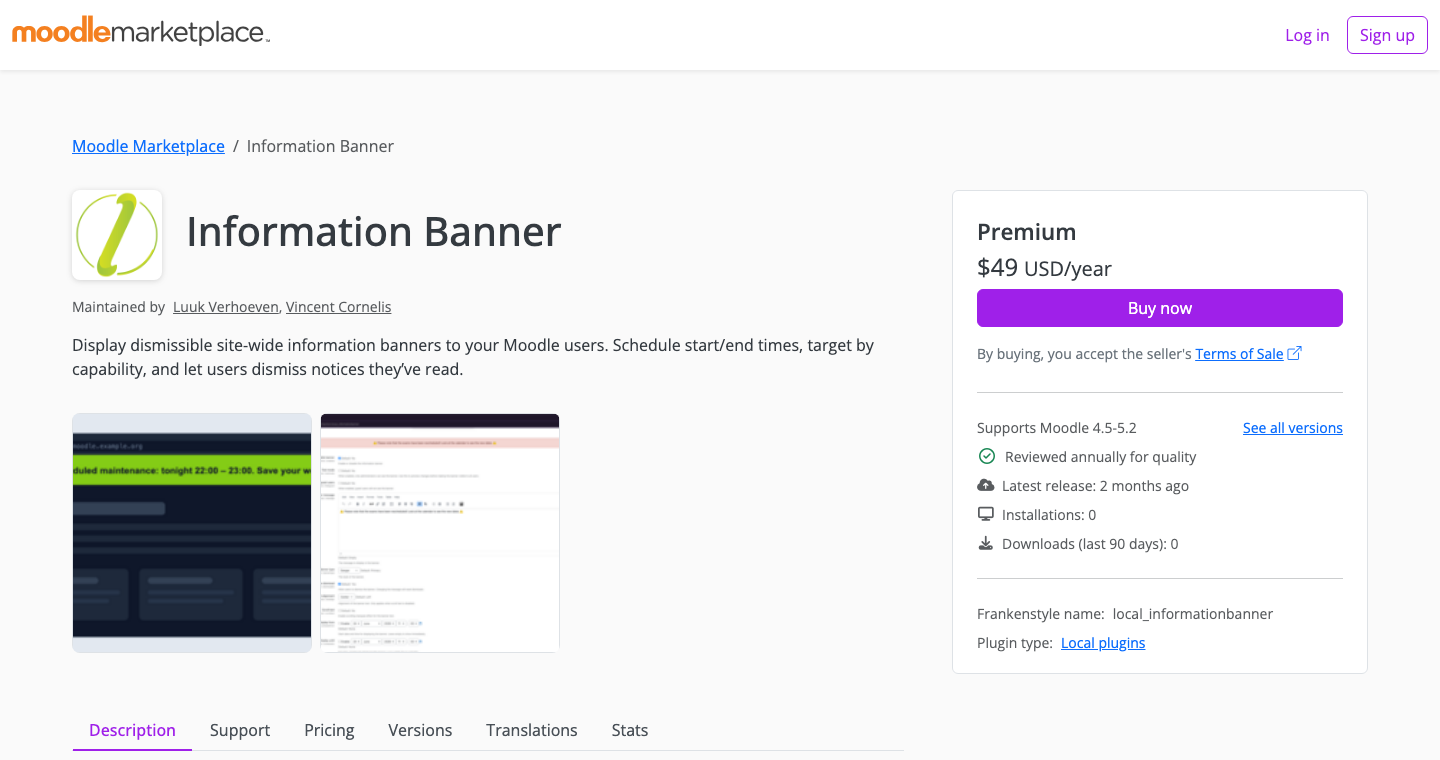Viewport: 1440px width, 760px height.
Task: Click the monitor installations icon
Action: click(x=986, y=514)
